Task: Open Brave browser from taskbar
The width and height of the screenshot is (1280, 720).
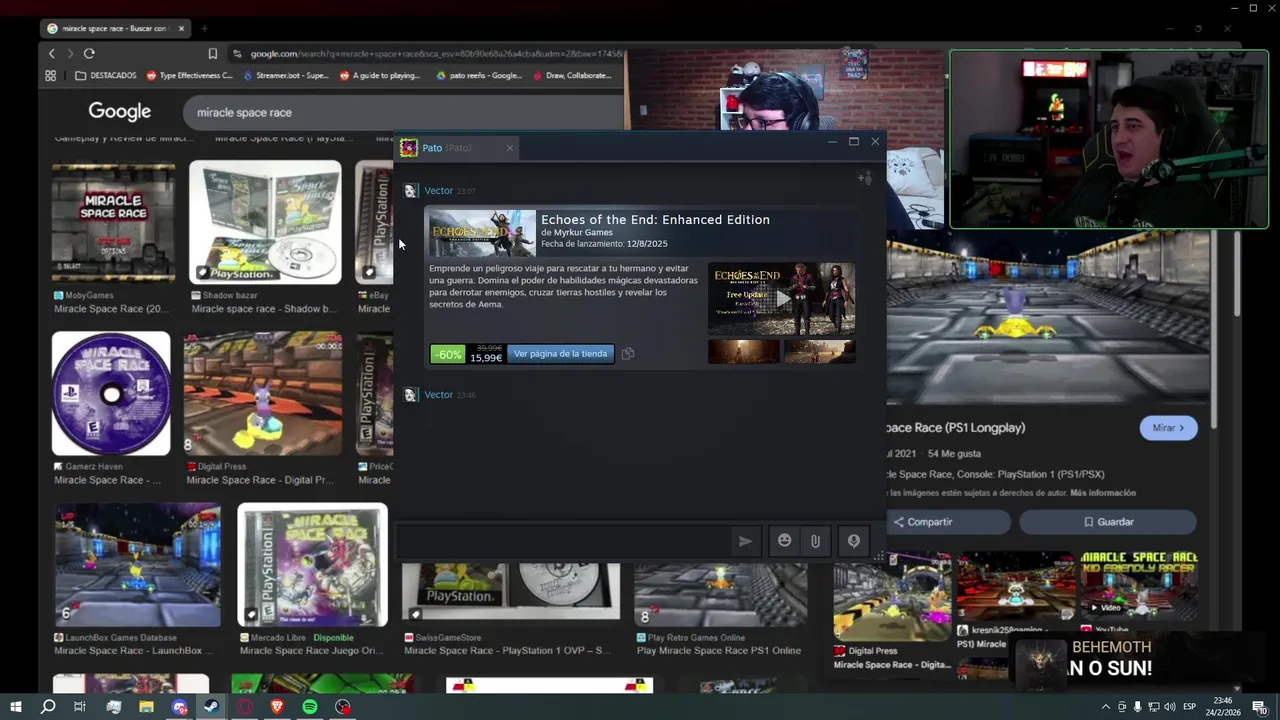Action: (x=277, y=707)
